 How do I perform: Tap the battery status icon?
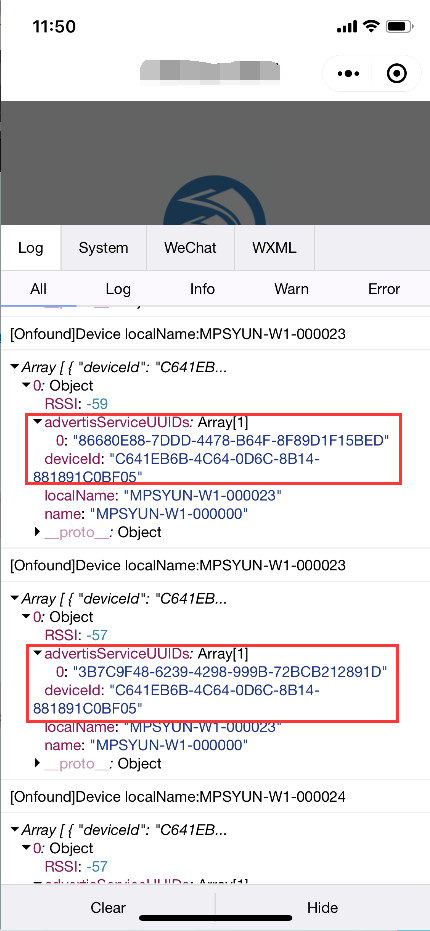pyautogui.click(x=400, y=26)
